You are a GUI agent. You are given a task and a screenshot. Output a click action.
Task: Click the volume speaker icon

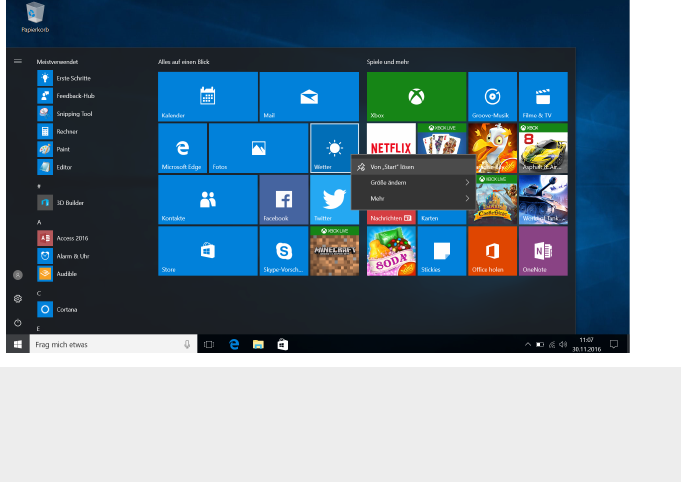(x=563, y=344)
